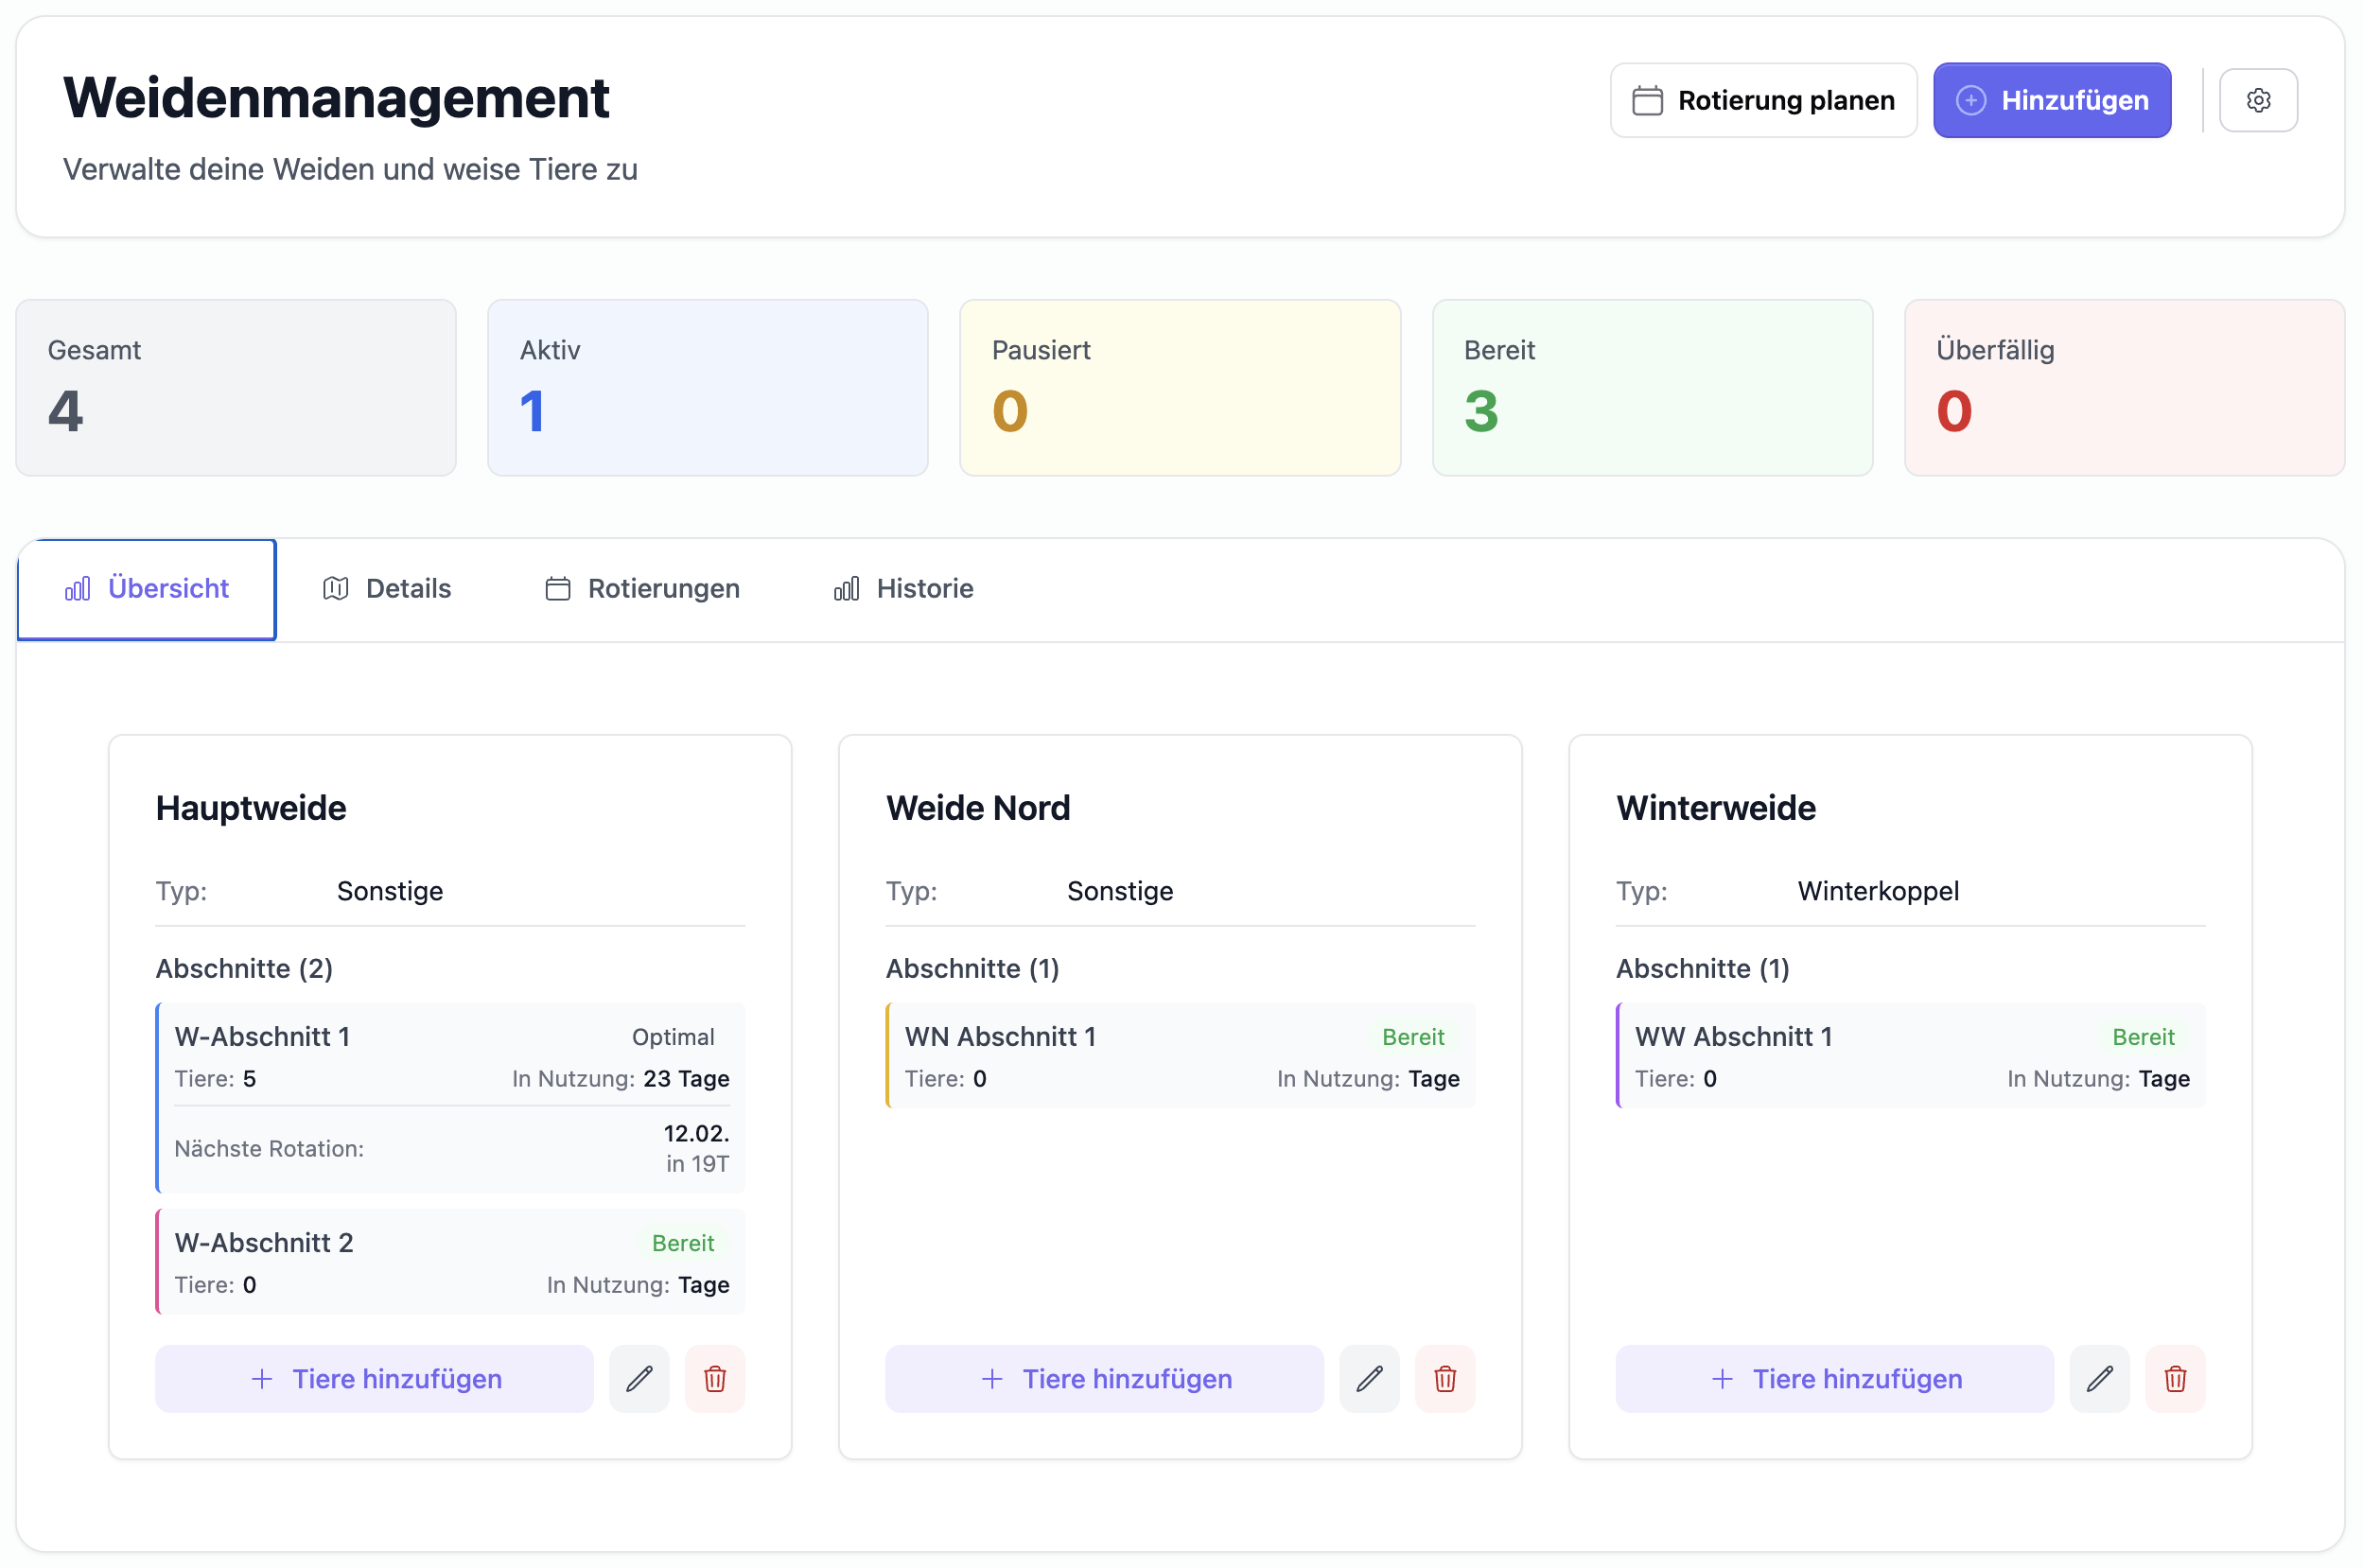Click the Rotierung planen button

(x=1762, y=100)
